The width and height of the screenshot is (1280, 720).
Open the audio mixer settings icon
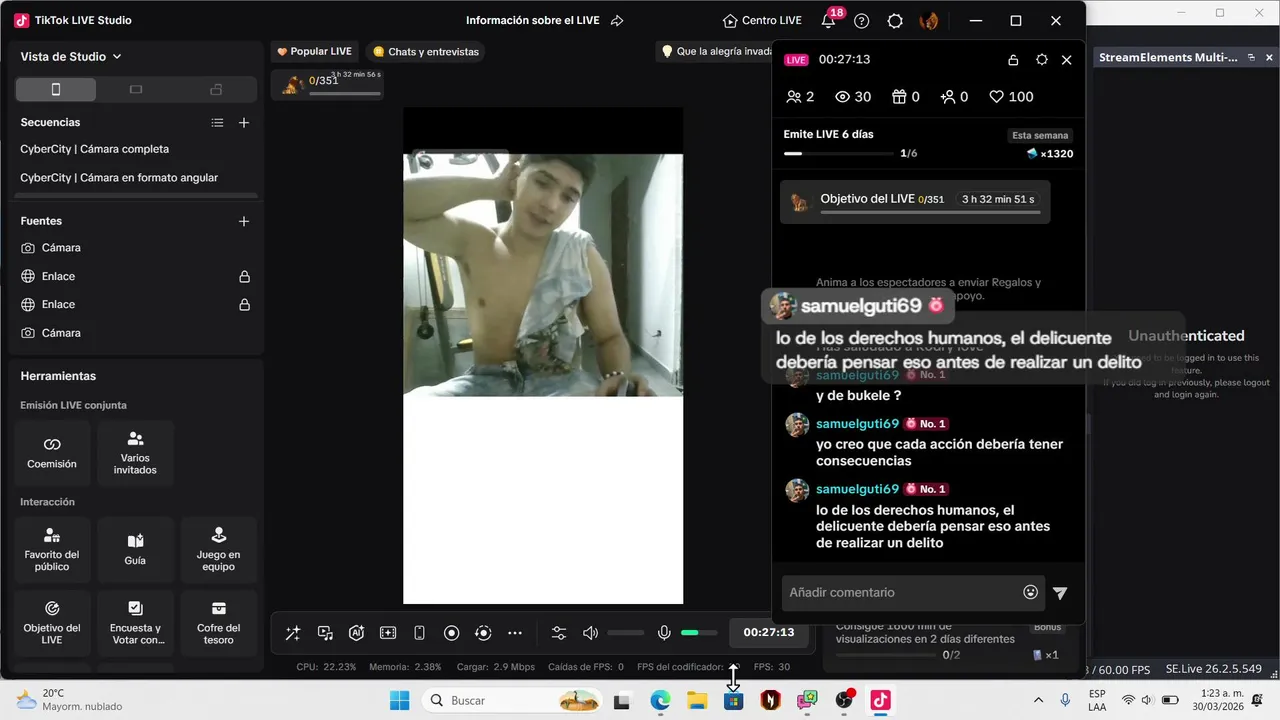[559, 633]
